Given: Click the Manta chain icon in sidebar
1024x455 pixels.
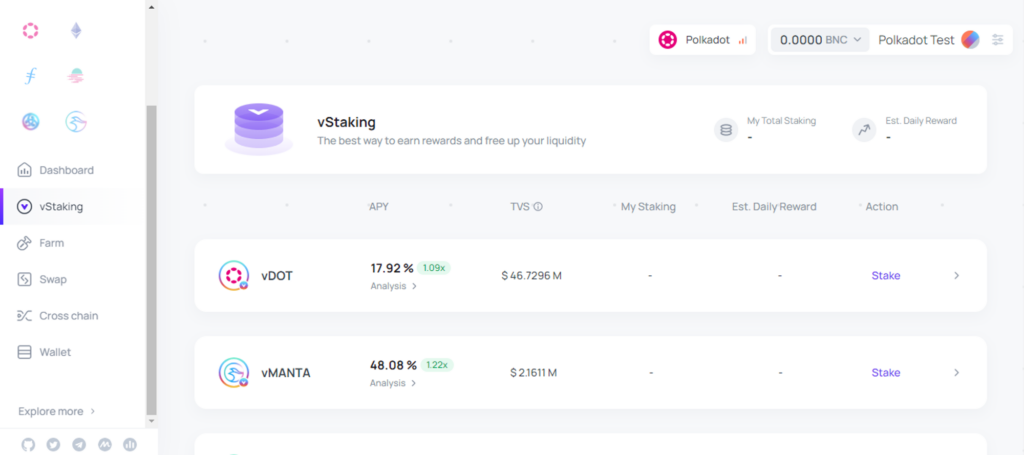Looking at the screenshot, I should [76, 121].
